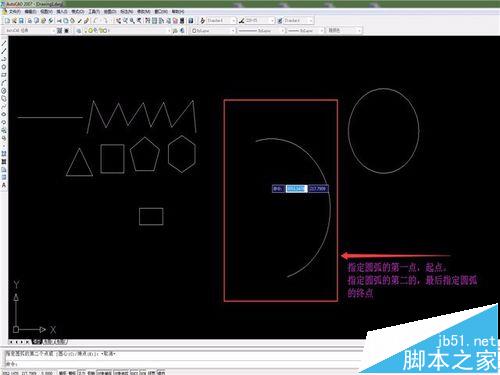This screenshot has width=500, height=375.
Task: Click the Zoom Window icon
Action: pyautogui.click(x=132, y=21)
